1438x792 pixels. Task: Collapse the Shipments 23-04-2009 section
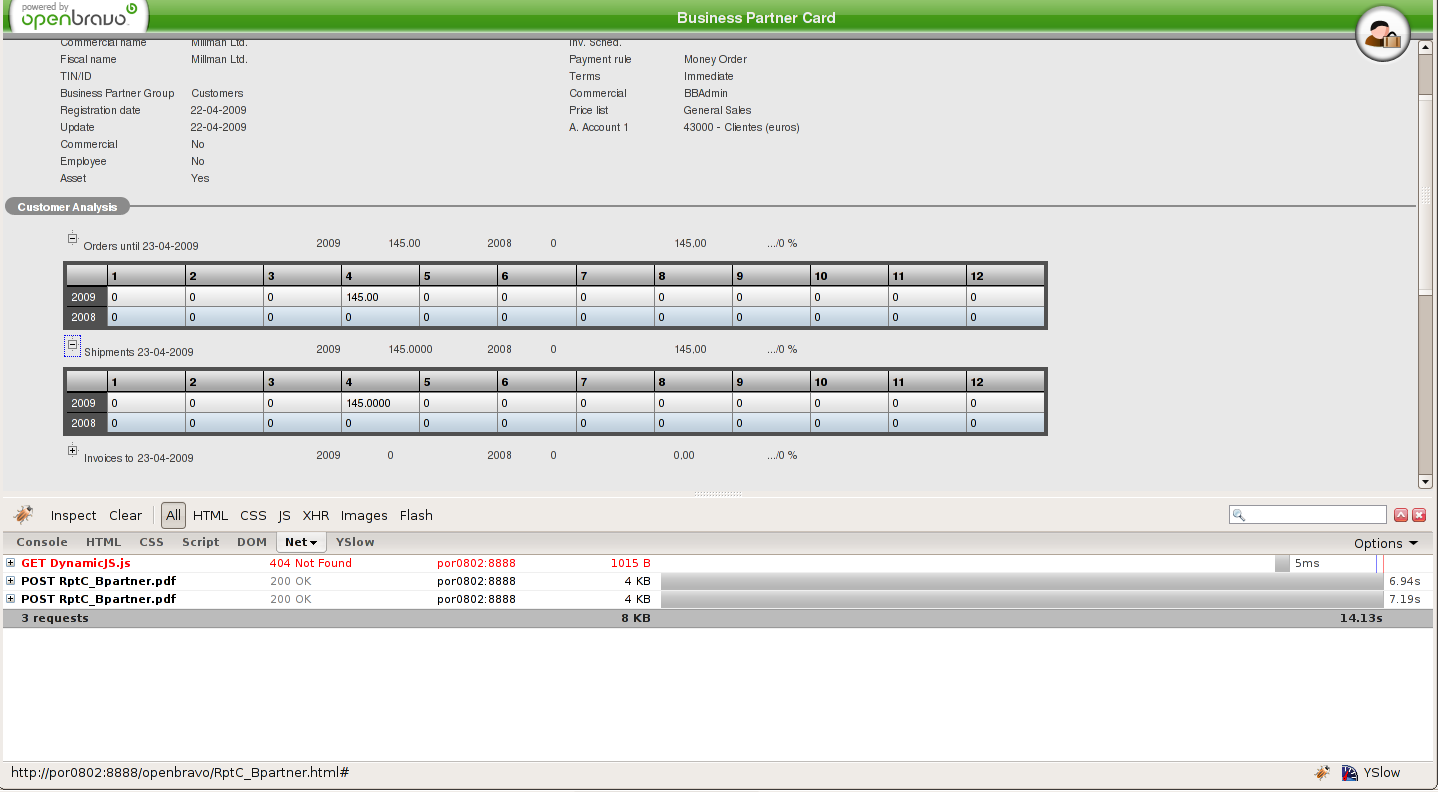click(72, 344)
